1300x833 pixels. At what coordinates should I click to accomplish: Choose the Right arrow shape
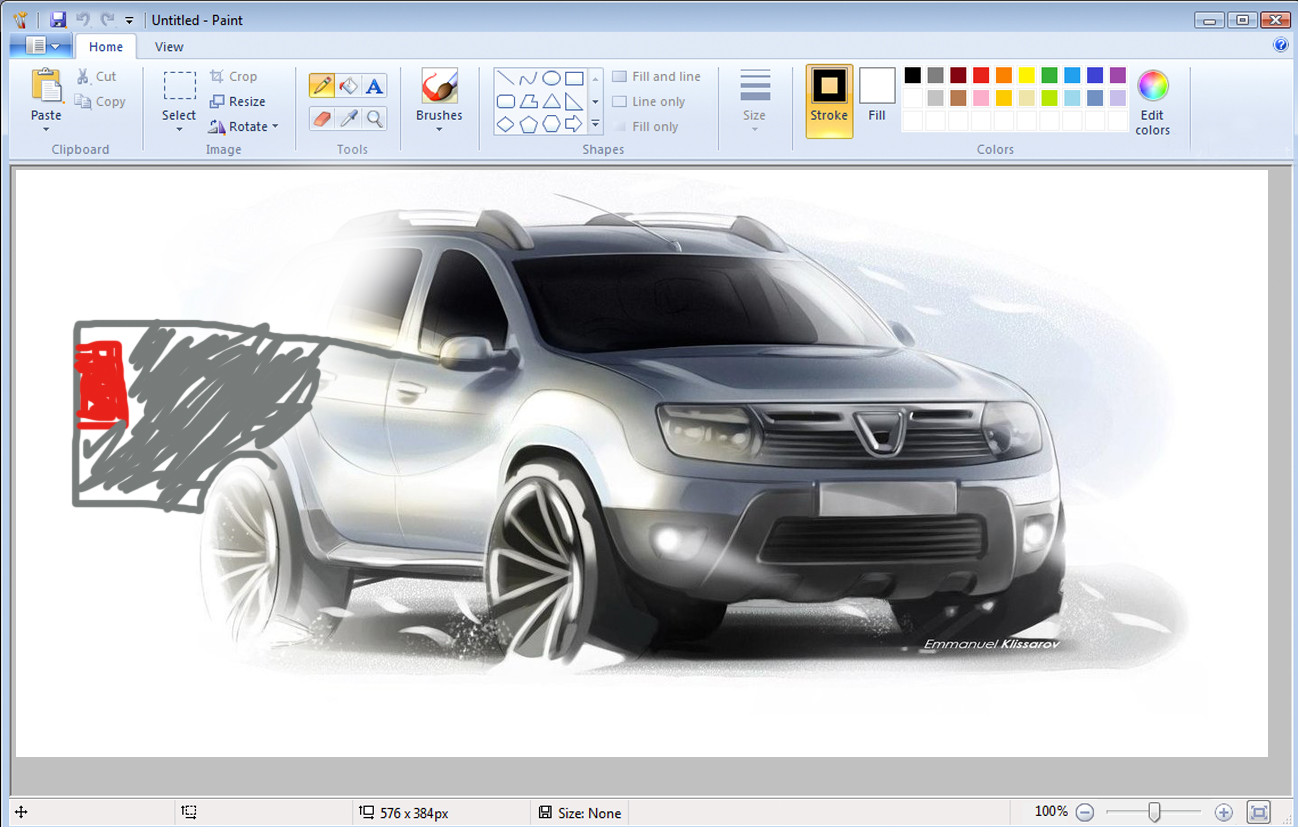(574, 124)
